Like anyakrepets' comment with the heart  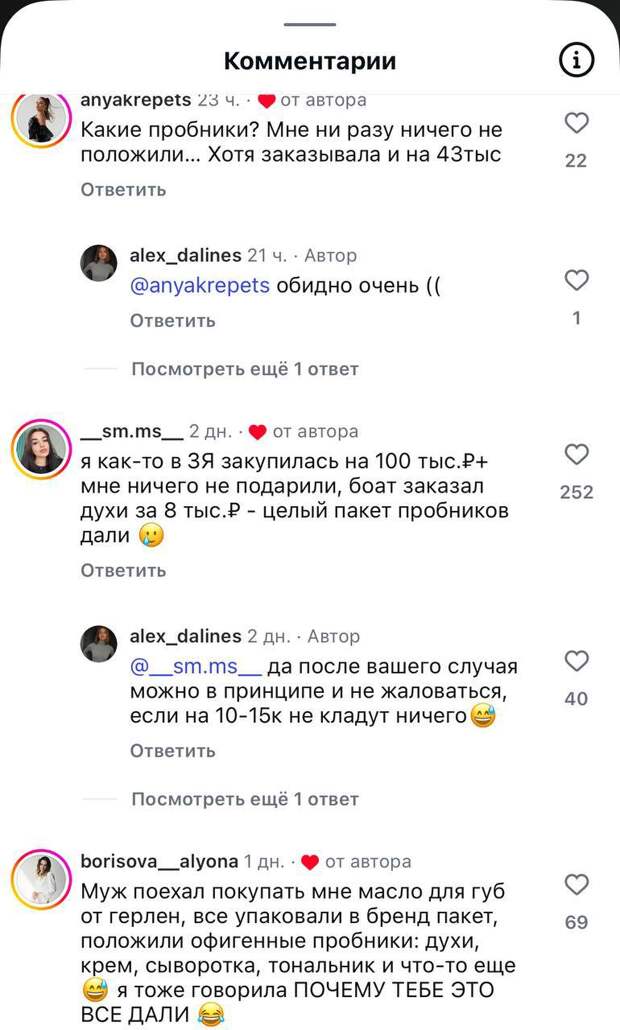pyautogui.click(x=576, y=123)
